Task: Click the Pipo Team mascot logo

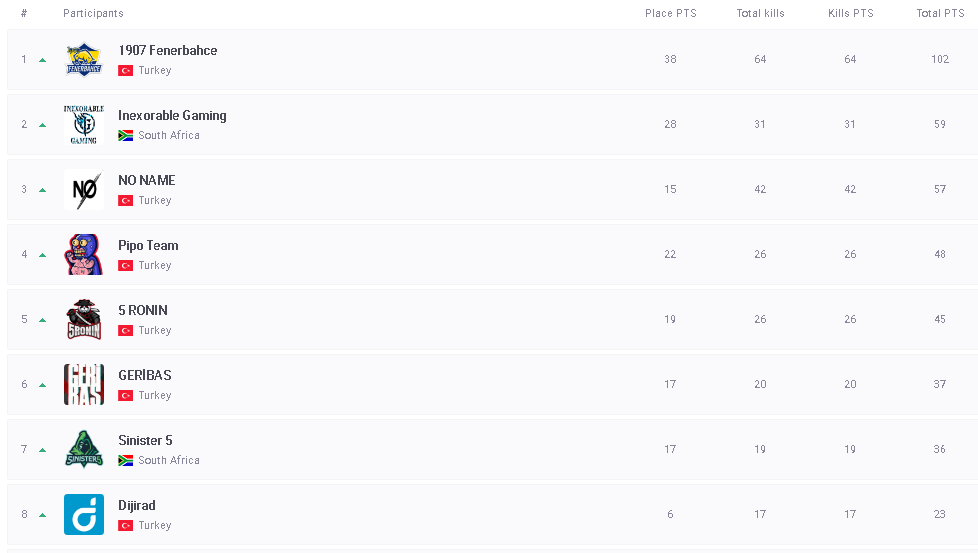Action: click(x=84, y=255)
